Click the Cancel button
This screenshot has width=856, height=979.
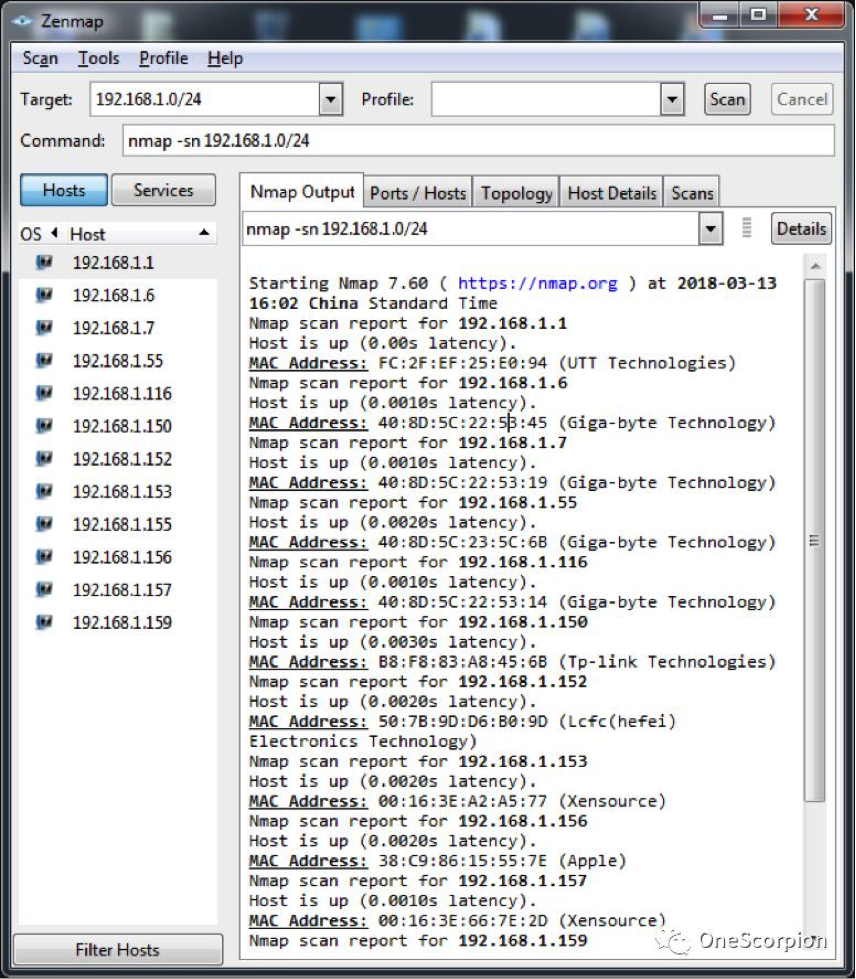tap(802, 99)
